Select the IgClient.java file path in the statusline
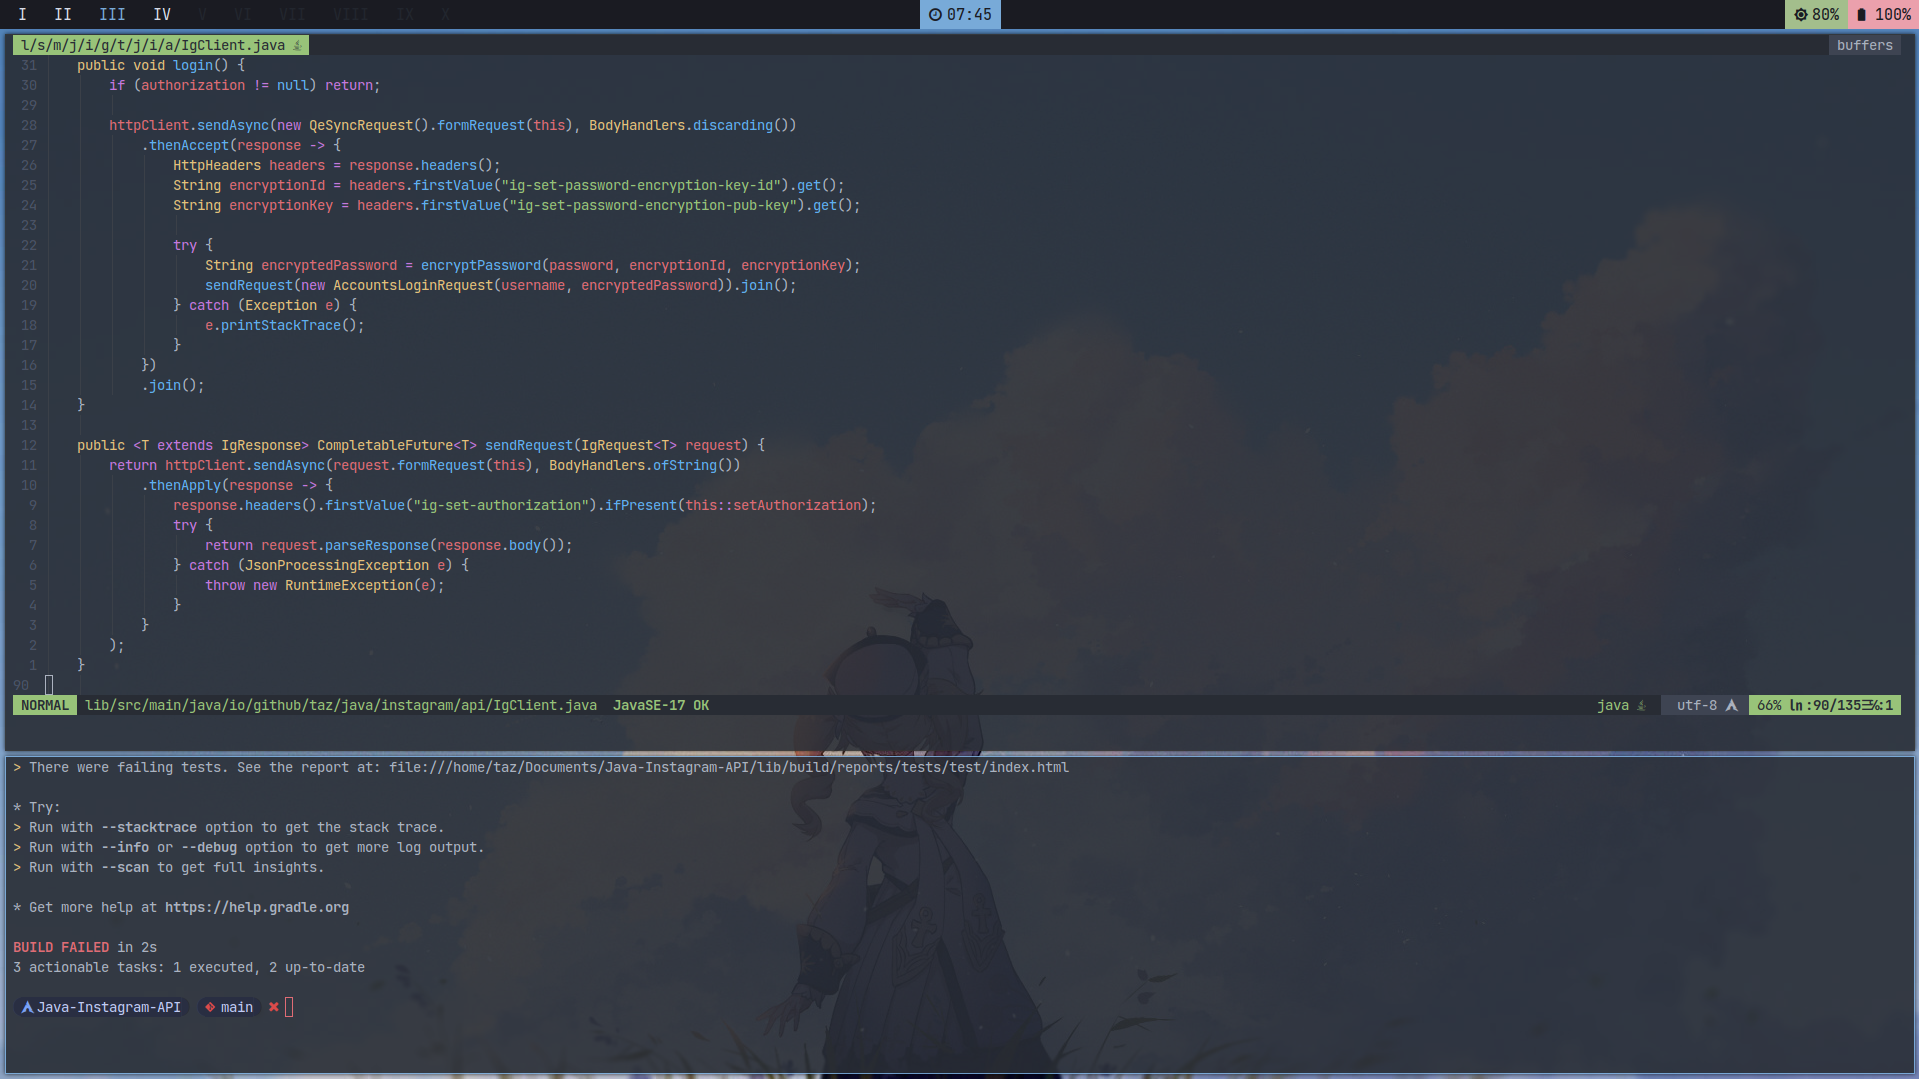This screenshot has width=1919, height=1079. click(x=340, y=705)
